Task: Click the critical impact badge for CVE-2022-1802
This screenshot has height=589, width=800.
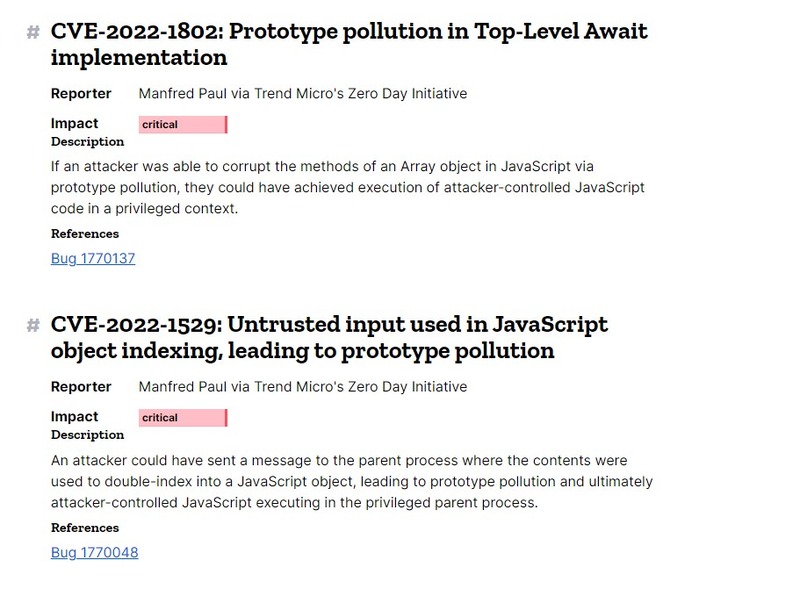Action: 183,125
